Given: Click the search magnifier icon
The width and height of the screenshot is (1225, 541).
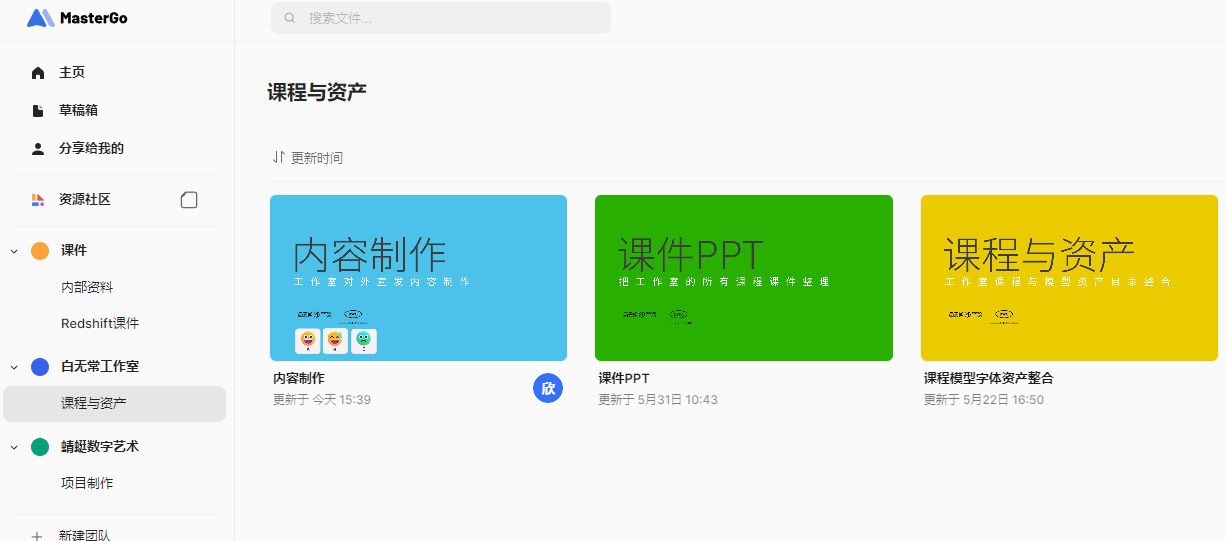Looking at the screenshot, I should [290, 18].
